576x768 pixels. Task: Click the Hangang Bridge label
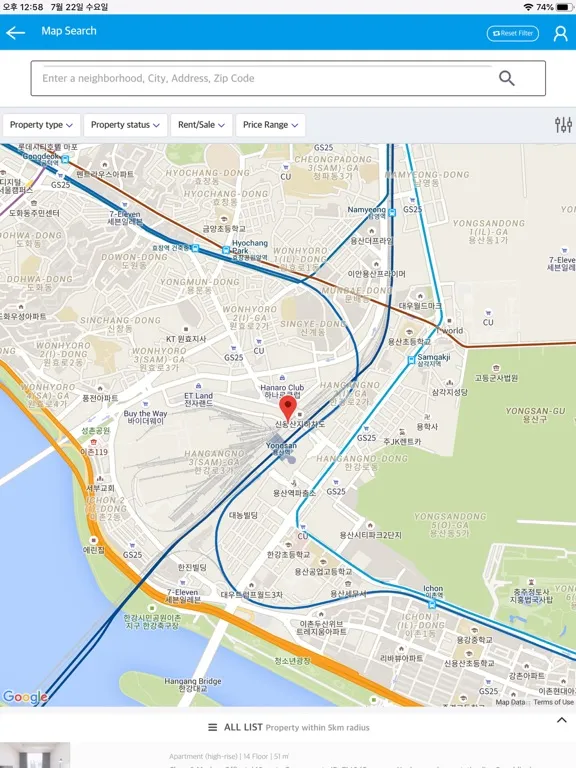coord(192,684)
